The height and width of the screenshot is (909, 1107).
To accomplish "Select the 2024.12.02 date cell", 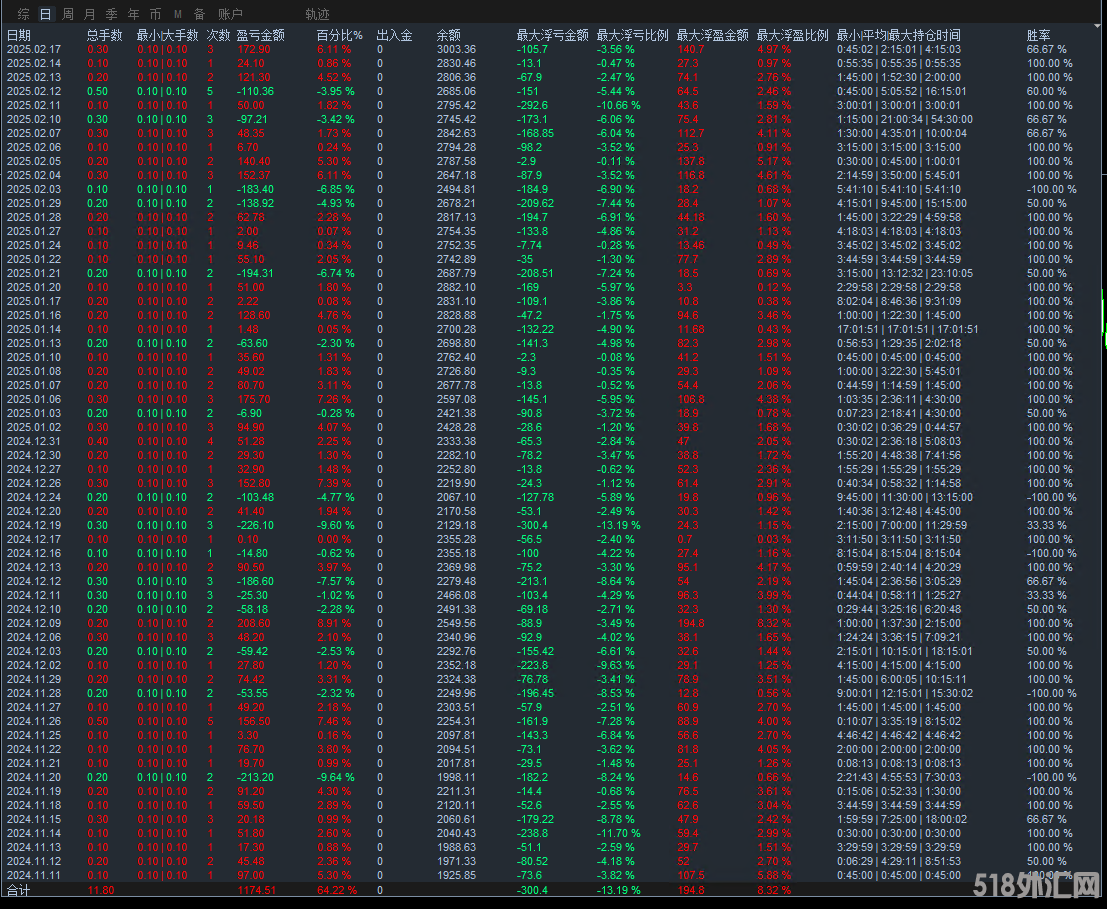I will pos(34,666).
